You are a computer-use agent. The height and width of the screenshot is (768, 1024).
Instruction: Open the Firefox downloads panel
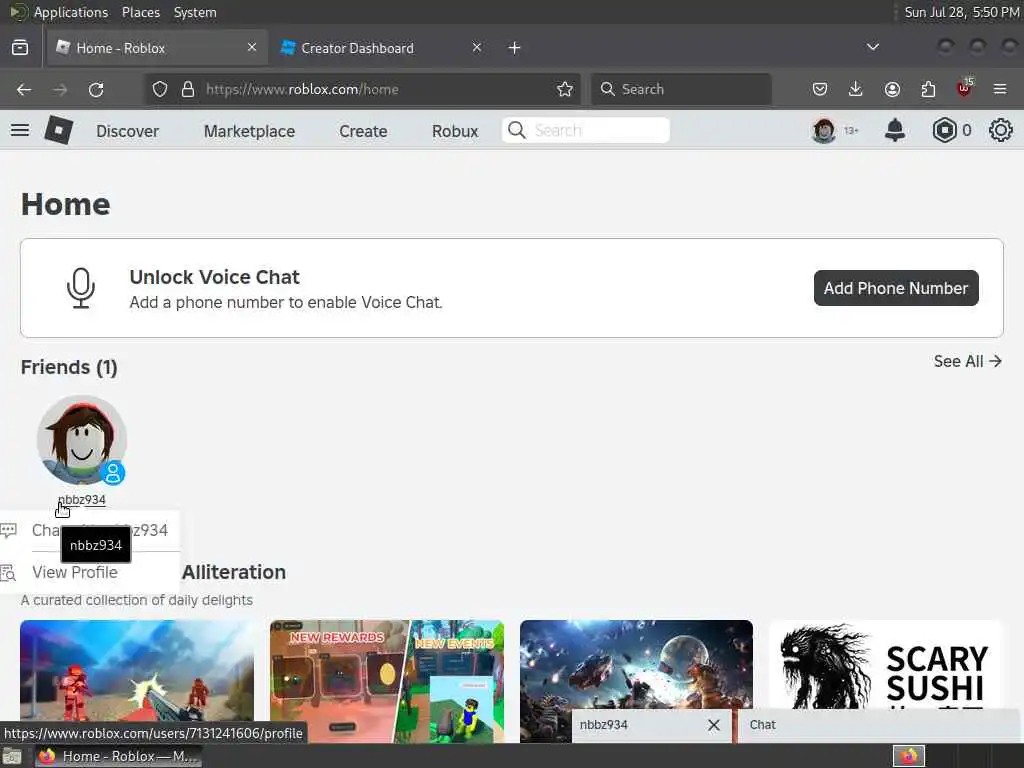tap(856, 89)
